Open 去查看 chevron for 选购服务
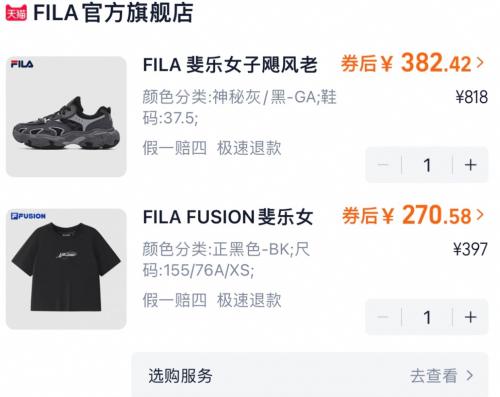Image resolution: width=500 pixels, height=397 pixels. pyautogui.click(x=470, y=376)
